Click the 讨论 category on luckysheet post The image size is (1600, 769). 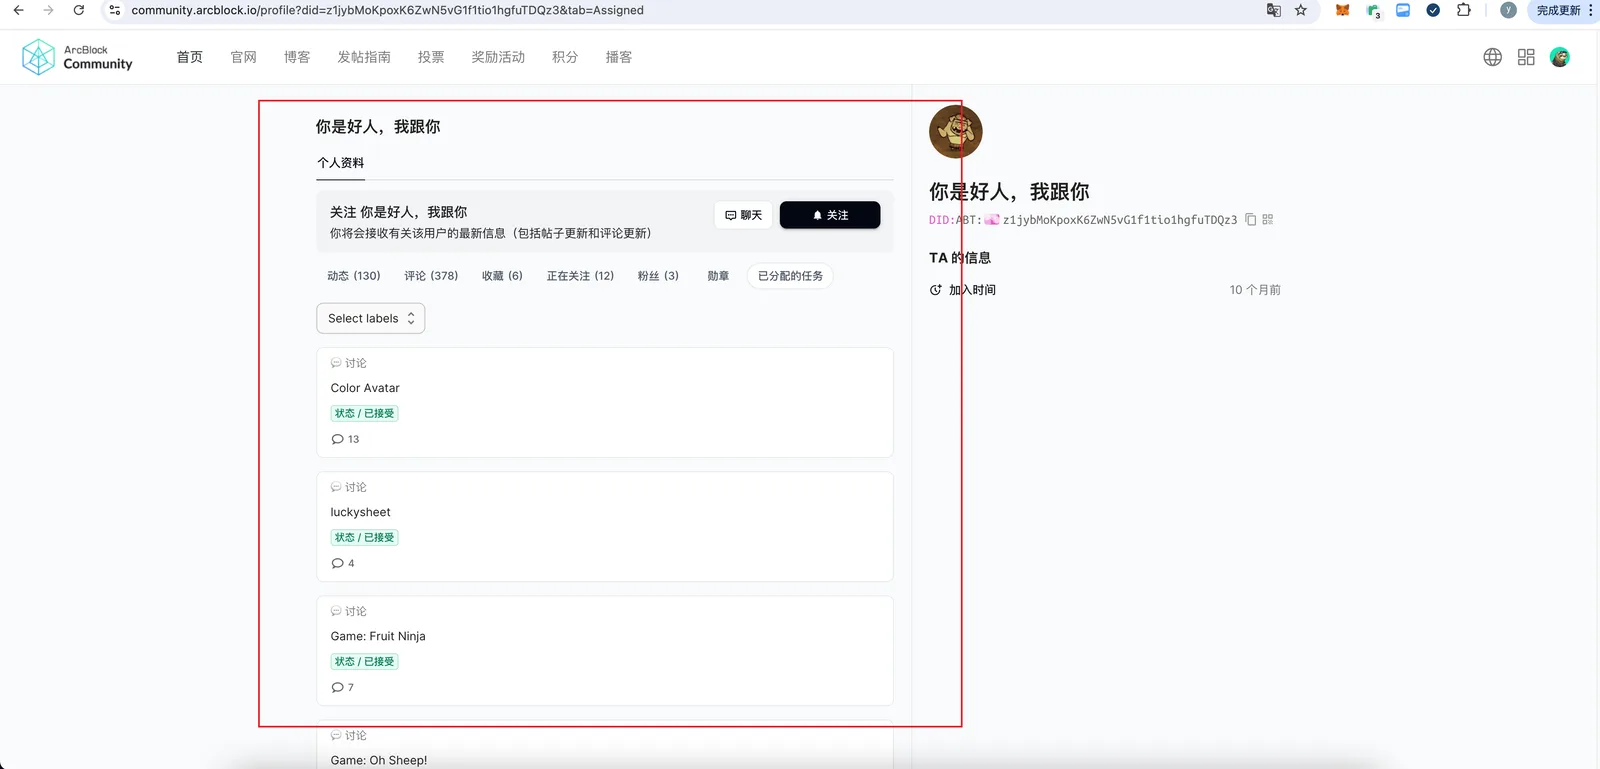(x=349, y=487)
